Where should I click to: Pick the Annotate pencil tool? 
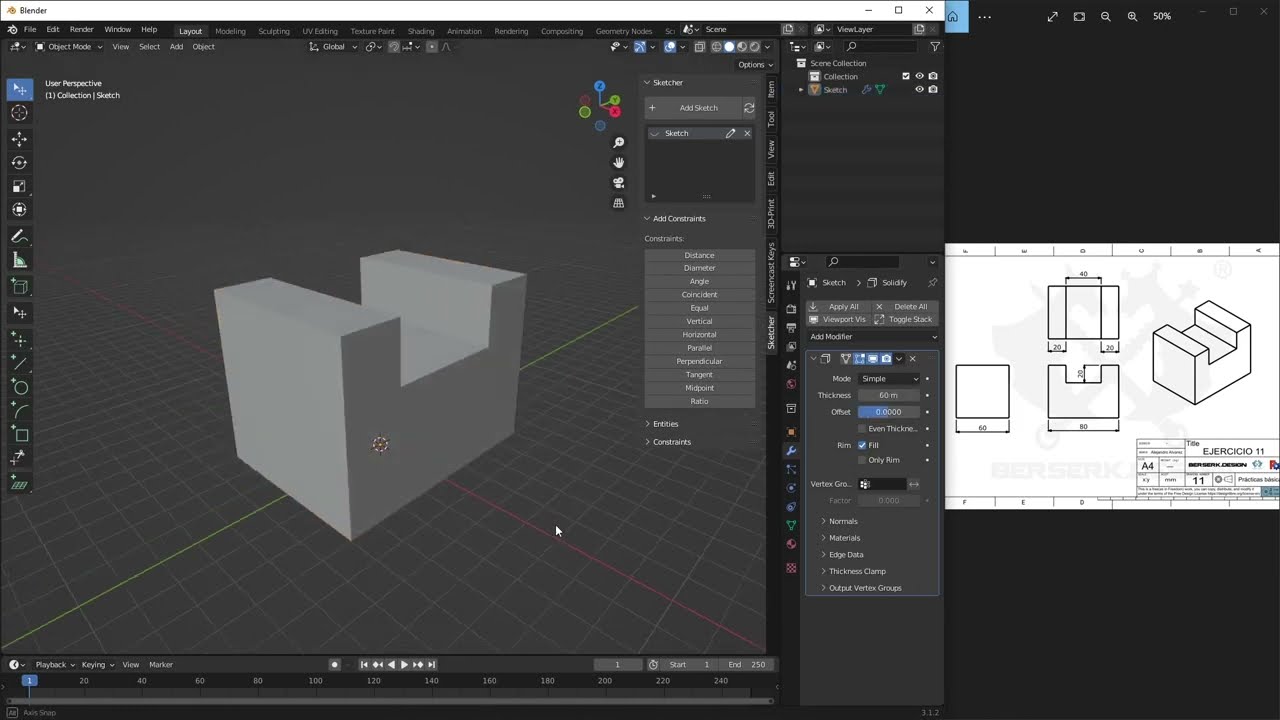tap(19, 237)
